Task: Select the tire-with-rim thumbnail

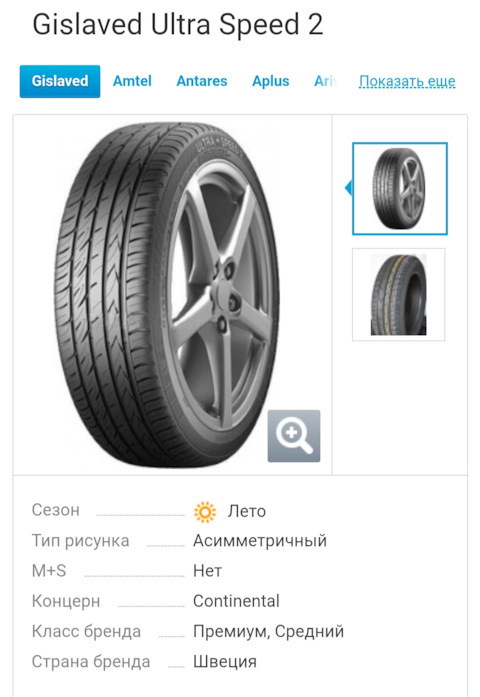Action: point(400,188)
